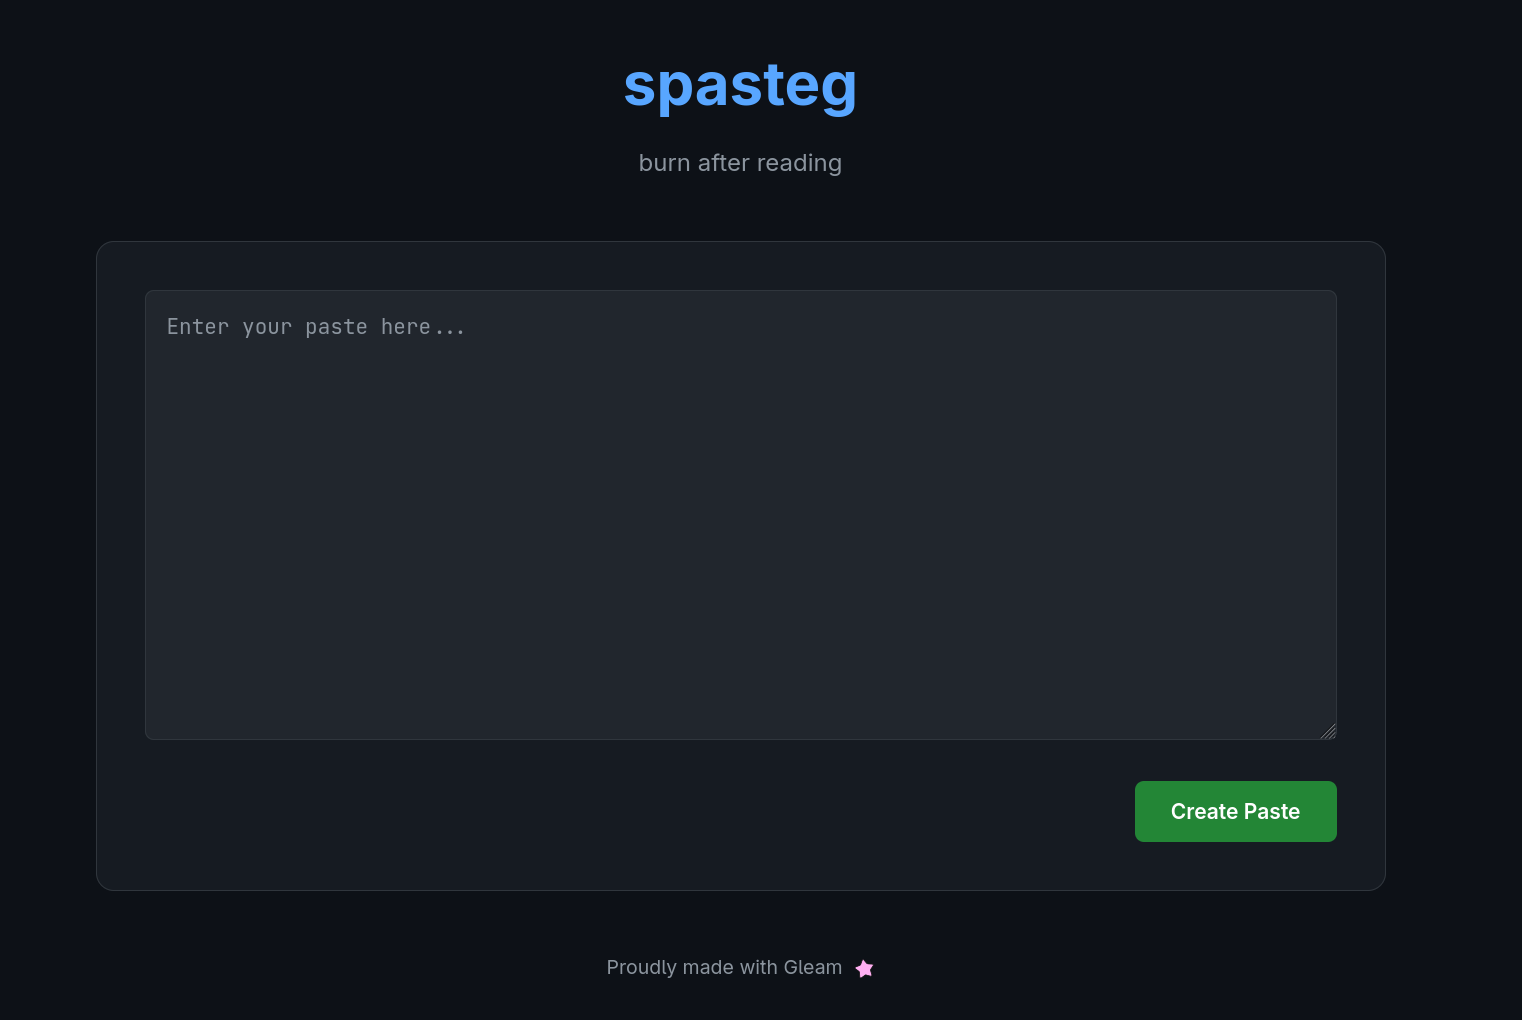1522x1020 pixels.
Task: Submit the paste with Create Paste
Action: [x=1235, y=811]
